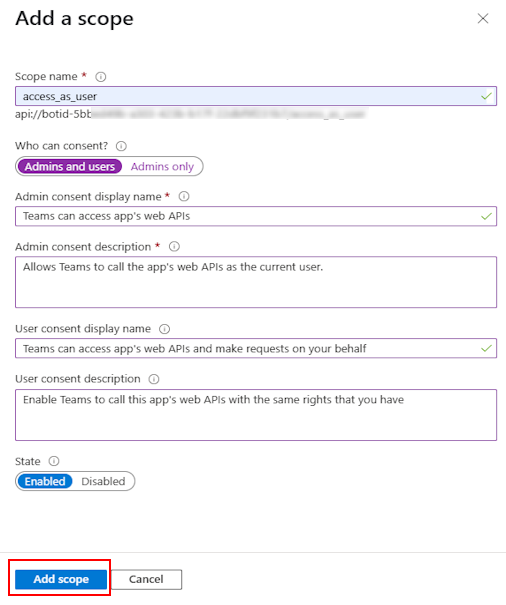Focus the Scope name field with access_as_user
506x605 pixels.
tap(256, 96)
